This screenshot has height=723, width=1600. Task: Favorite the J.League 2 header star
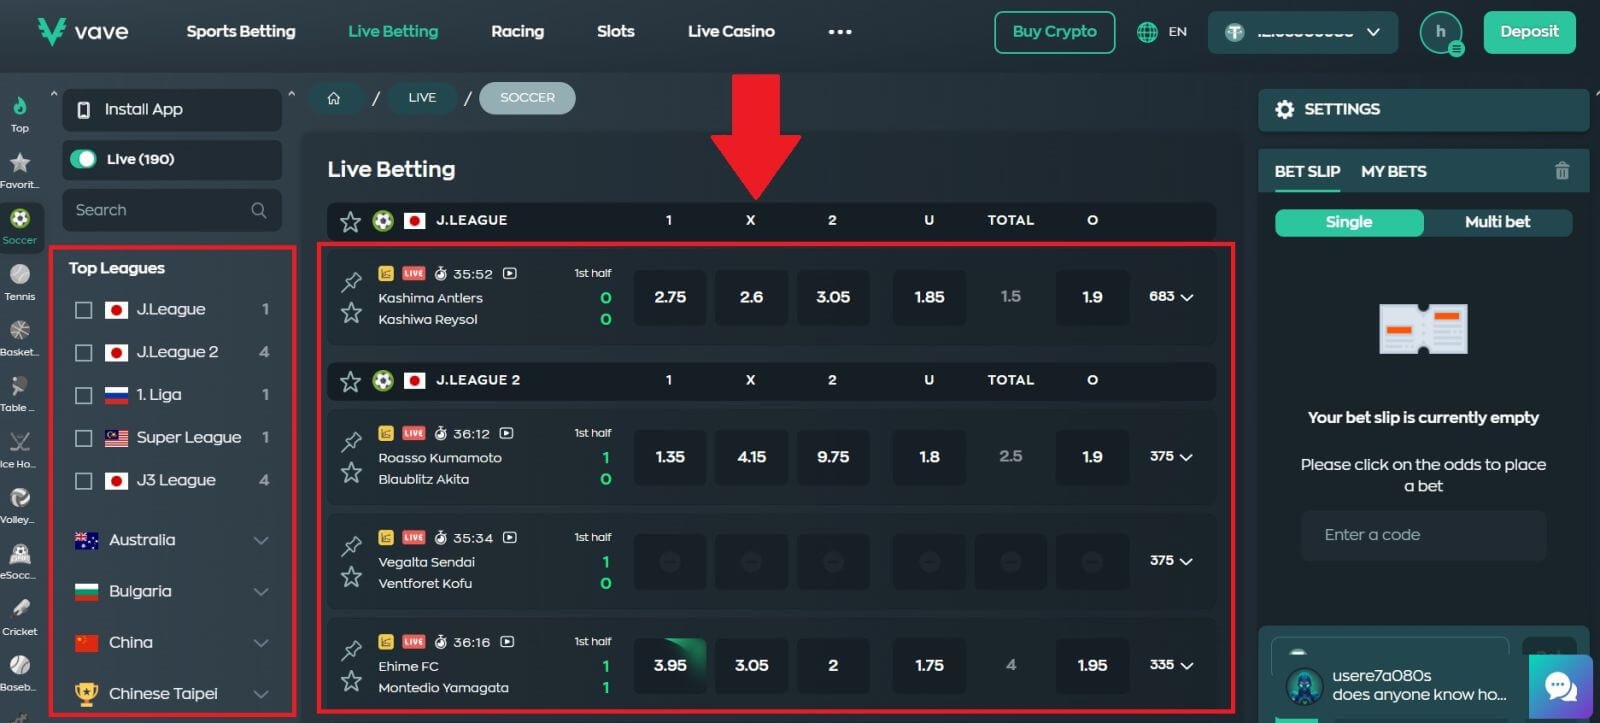click(x=350, y=381)
